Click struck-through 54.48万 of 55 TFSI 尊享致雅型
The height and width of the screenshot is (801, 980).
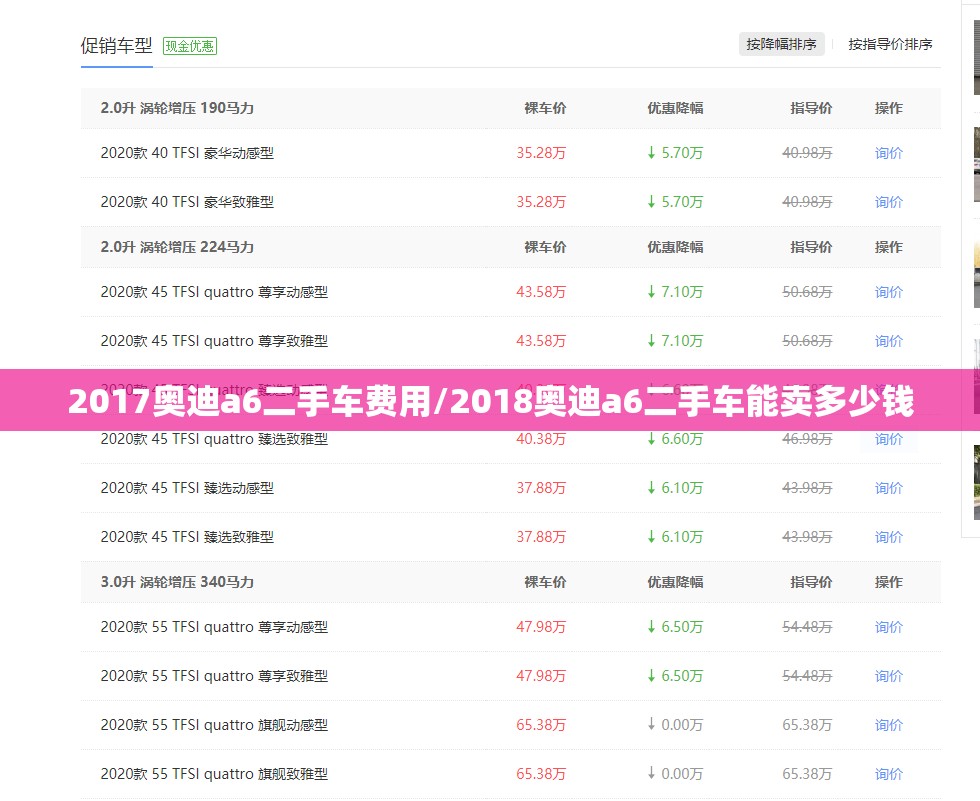[x=807, y=676]
